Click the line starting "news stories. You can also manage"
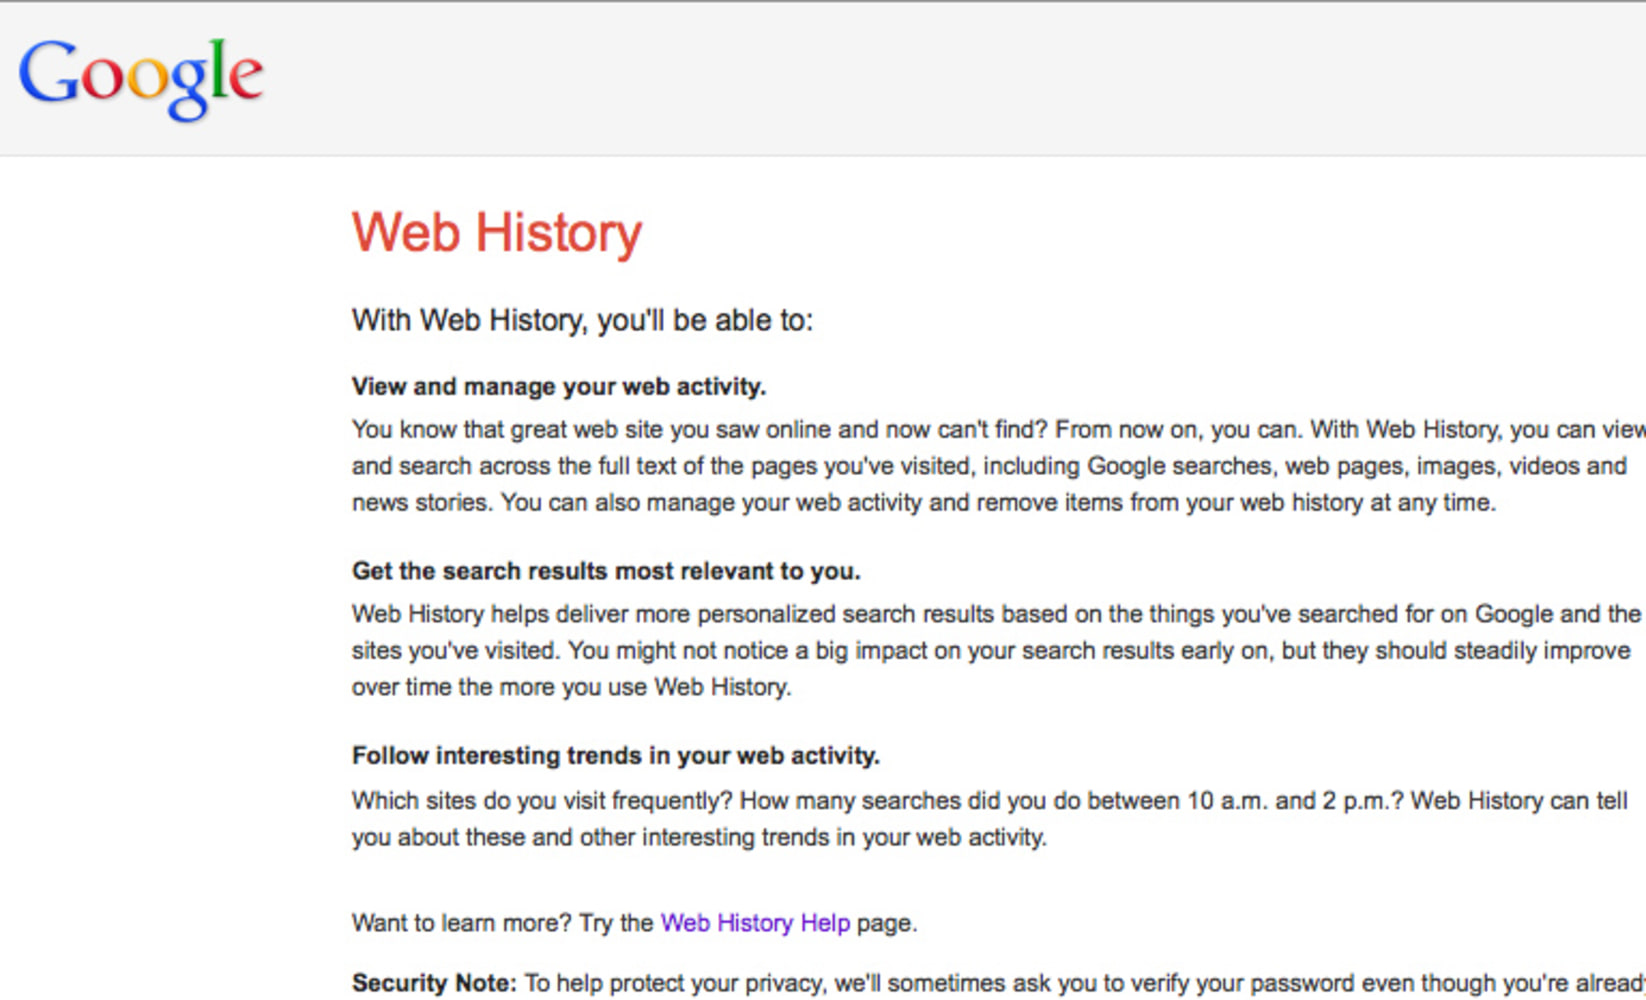The height and width of the screenshot is (1000, 1646). coord(923,502)
